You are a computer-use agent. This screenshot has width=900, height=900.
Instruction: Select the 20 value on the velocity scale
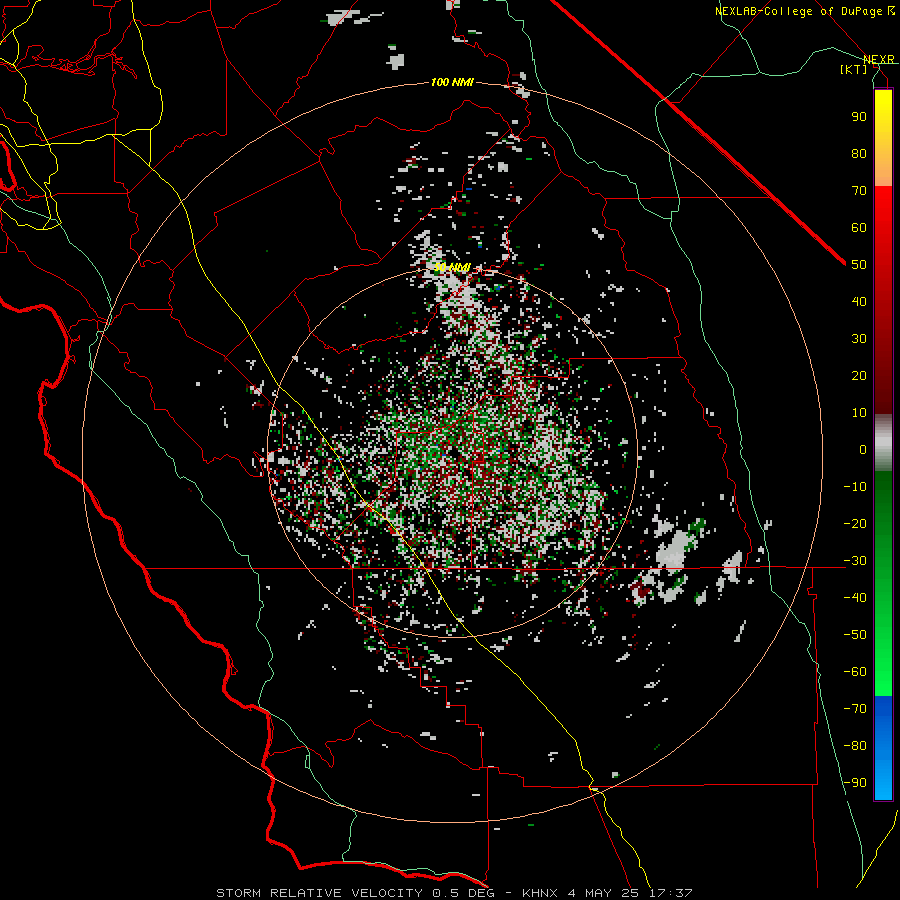859,375
